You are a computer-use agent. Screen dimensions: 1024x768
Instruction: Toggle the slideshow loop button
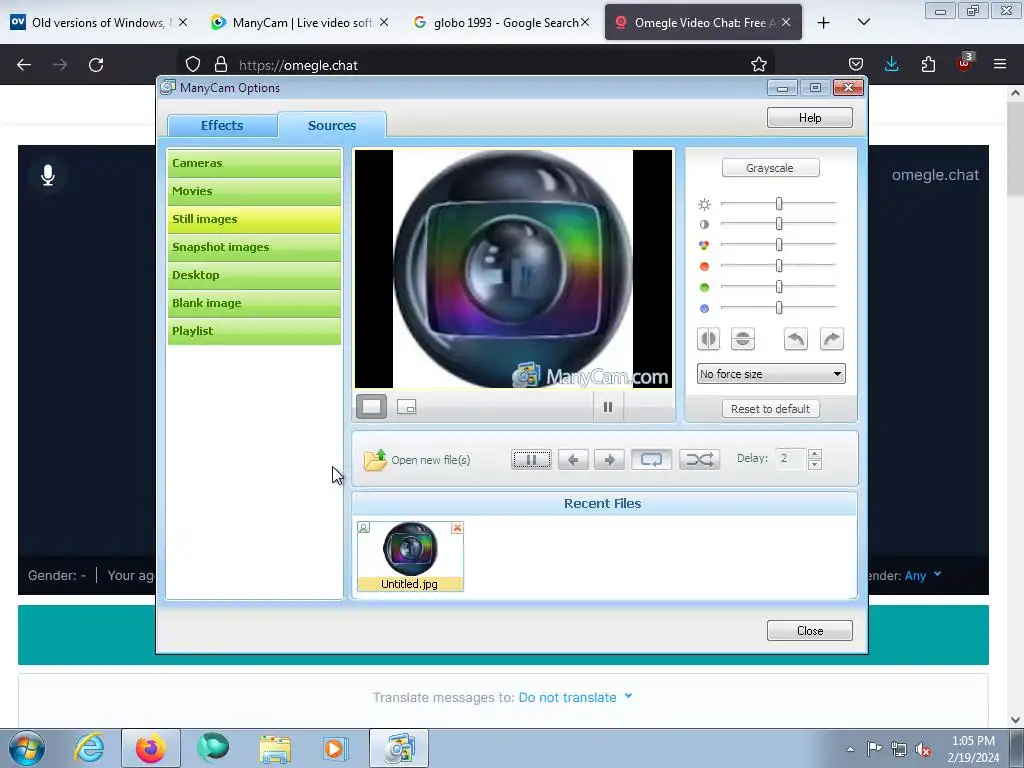pos(651,460)
